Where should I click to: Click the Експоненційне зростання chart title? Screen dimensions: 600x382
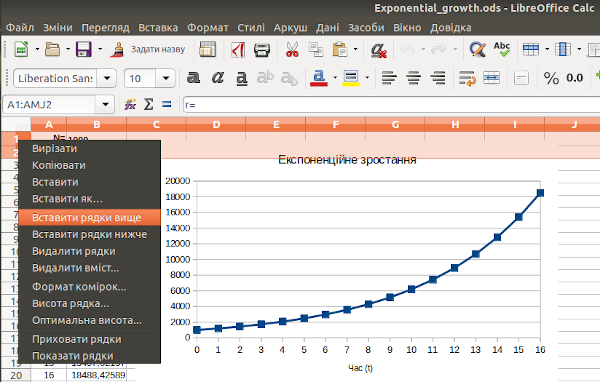(x=347, y=159)
